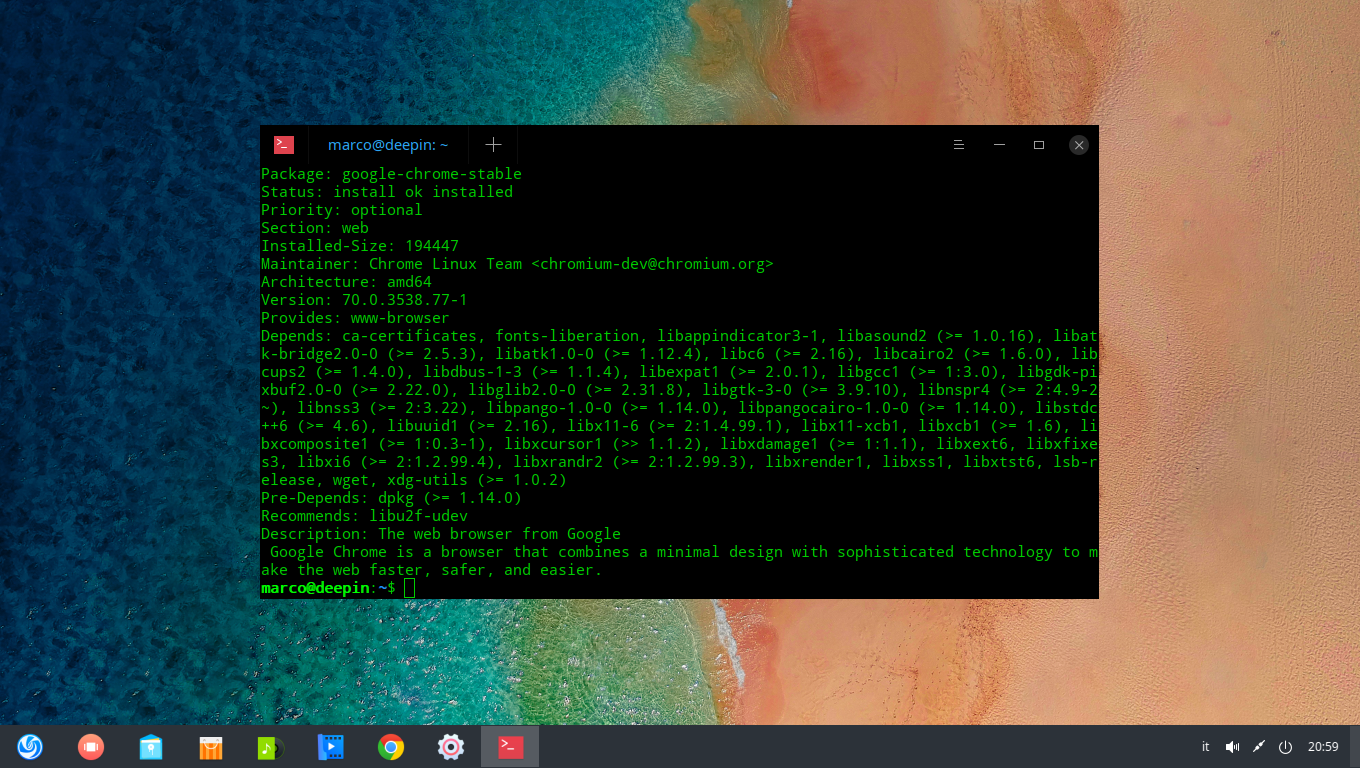Launch the green music player from the dock

coord(270,746)
